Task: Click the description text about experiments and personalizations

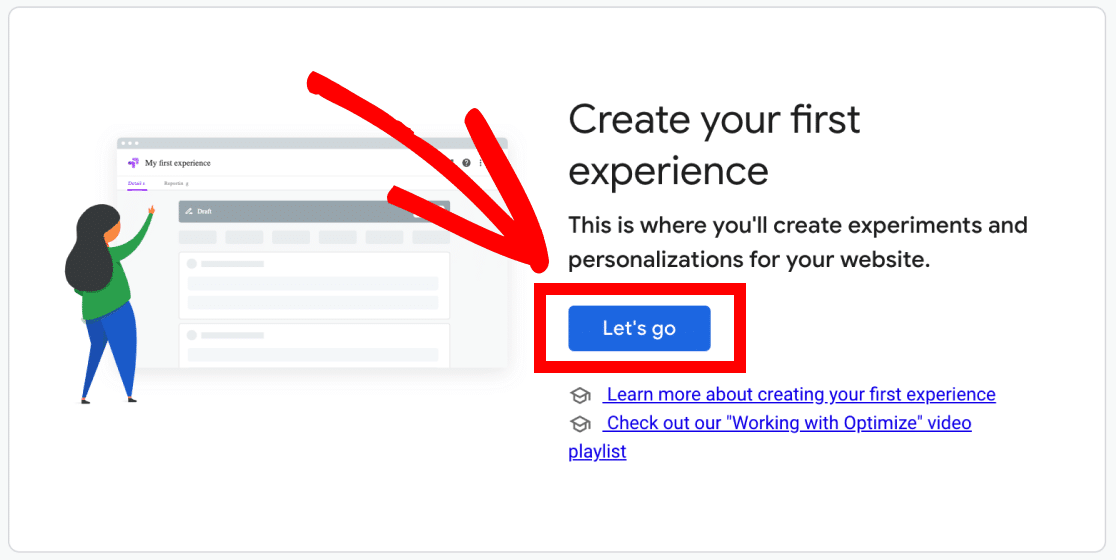Action: [x=798, y=243]
